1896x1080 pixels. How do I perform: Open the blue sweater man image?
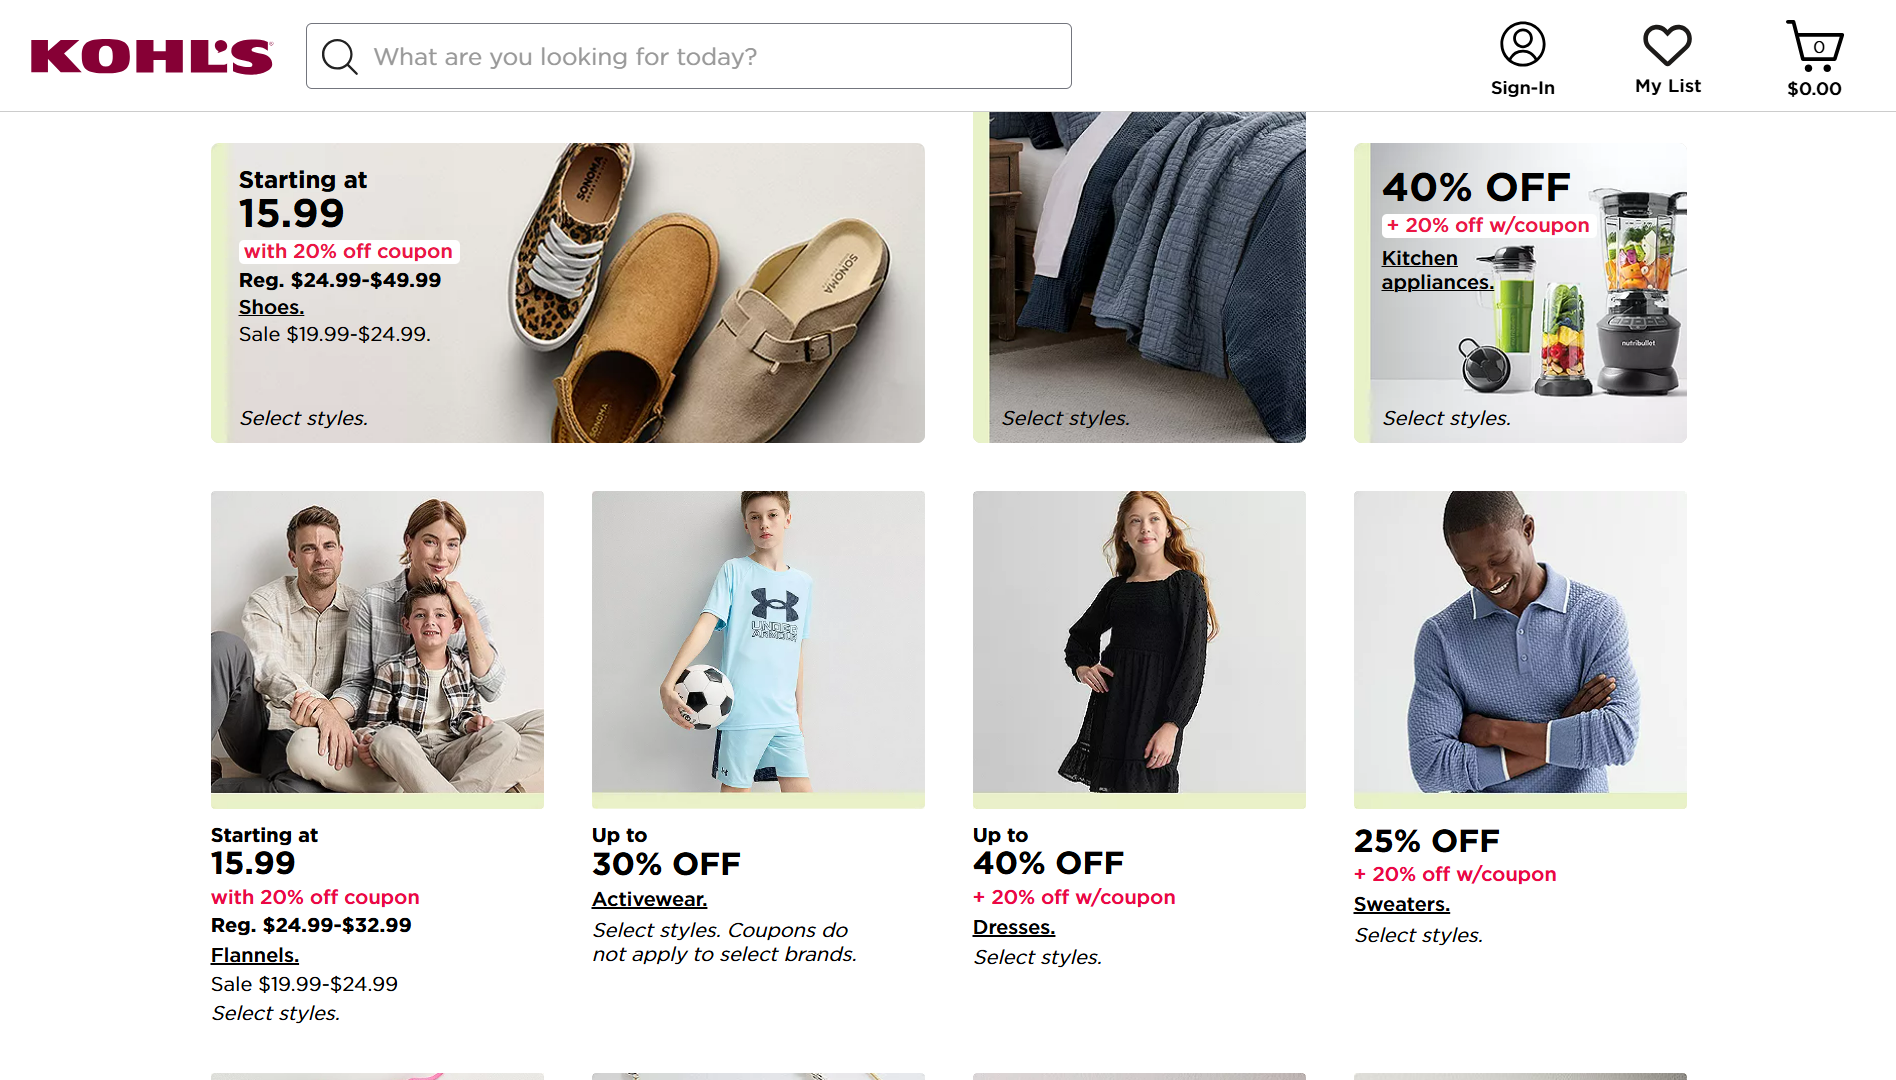1520,642
